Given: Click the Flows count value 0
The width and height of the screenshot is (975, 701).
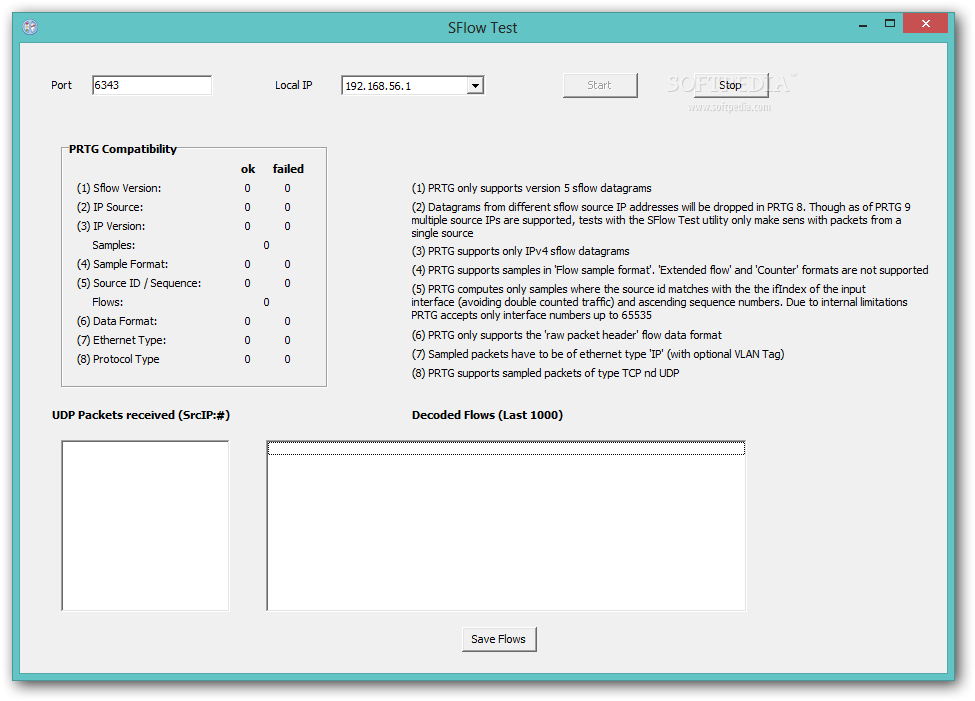Looking at the screenshot, I should tap(266, 302).
